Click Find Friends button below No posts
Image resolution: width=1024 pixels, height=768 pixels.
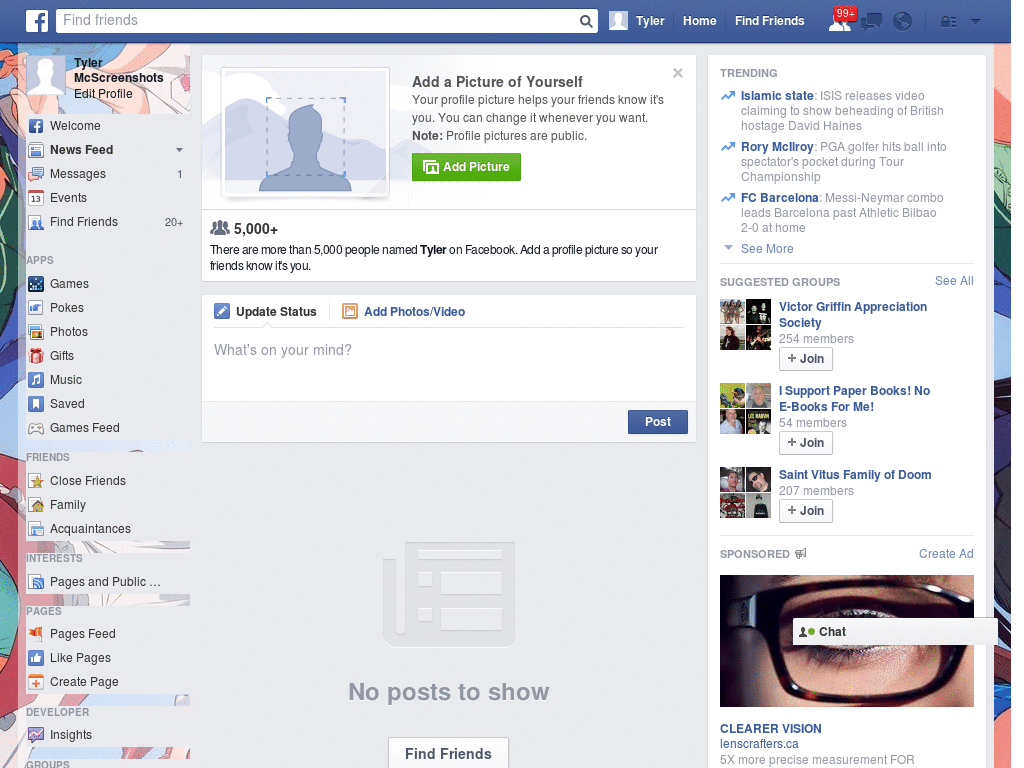point(448,753)
